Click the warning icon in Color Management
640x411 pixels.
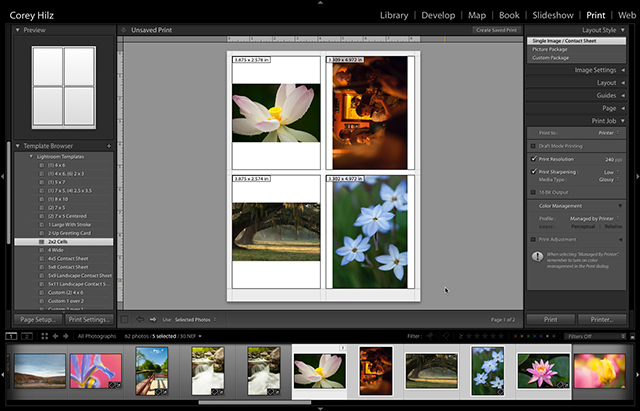(537, 257)
